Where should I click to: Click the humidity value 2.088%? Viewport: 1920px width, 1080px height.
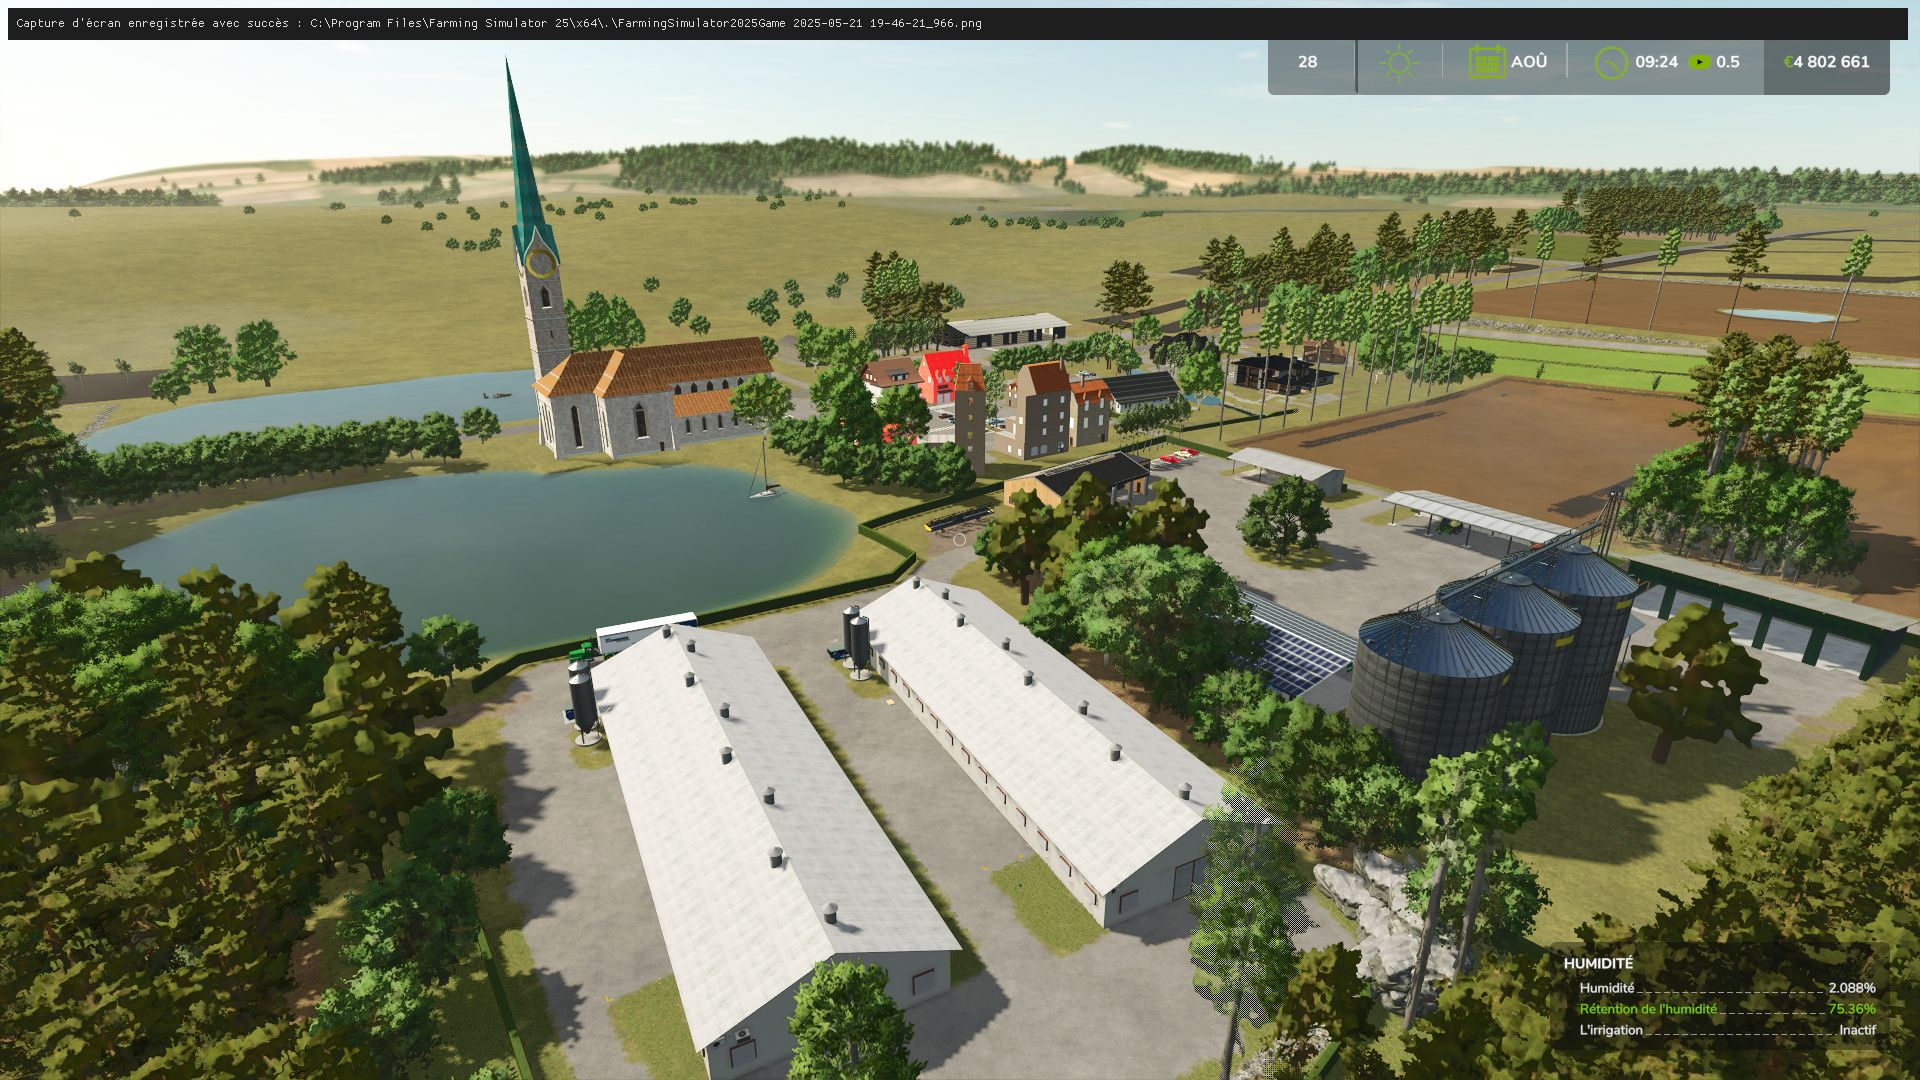point(1852,988)
